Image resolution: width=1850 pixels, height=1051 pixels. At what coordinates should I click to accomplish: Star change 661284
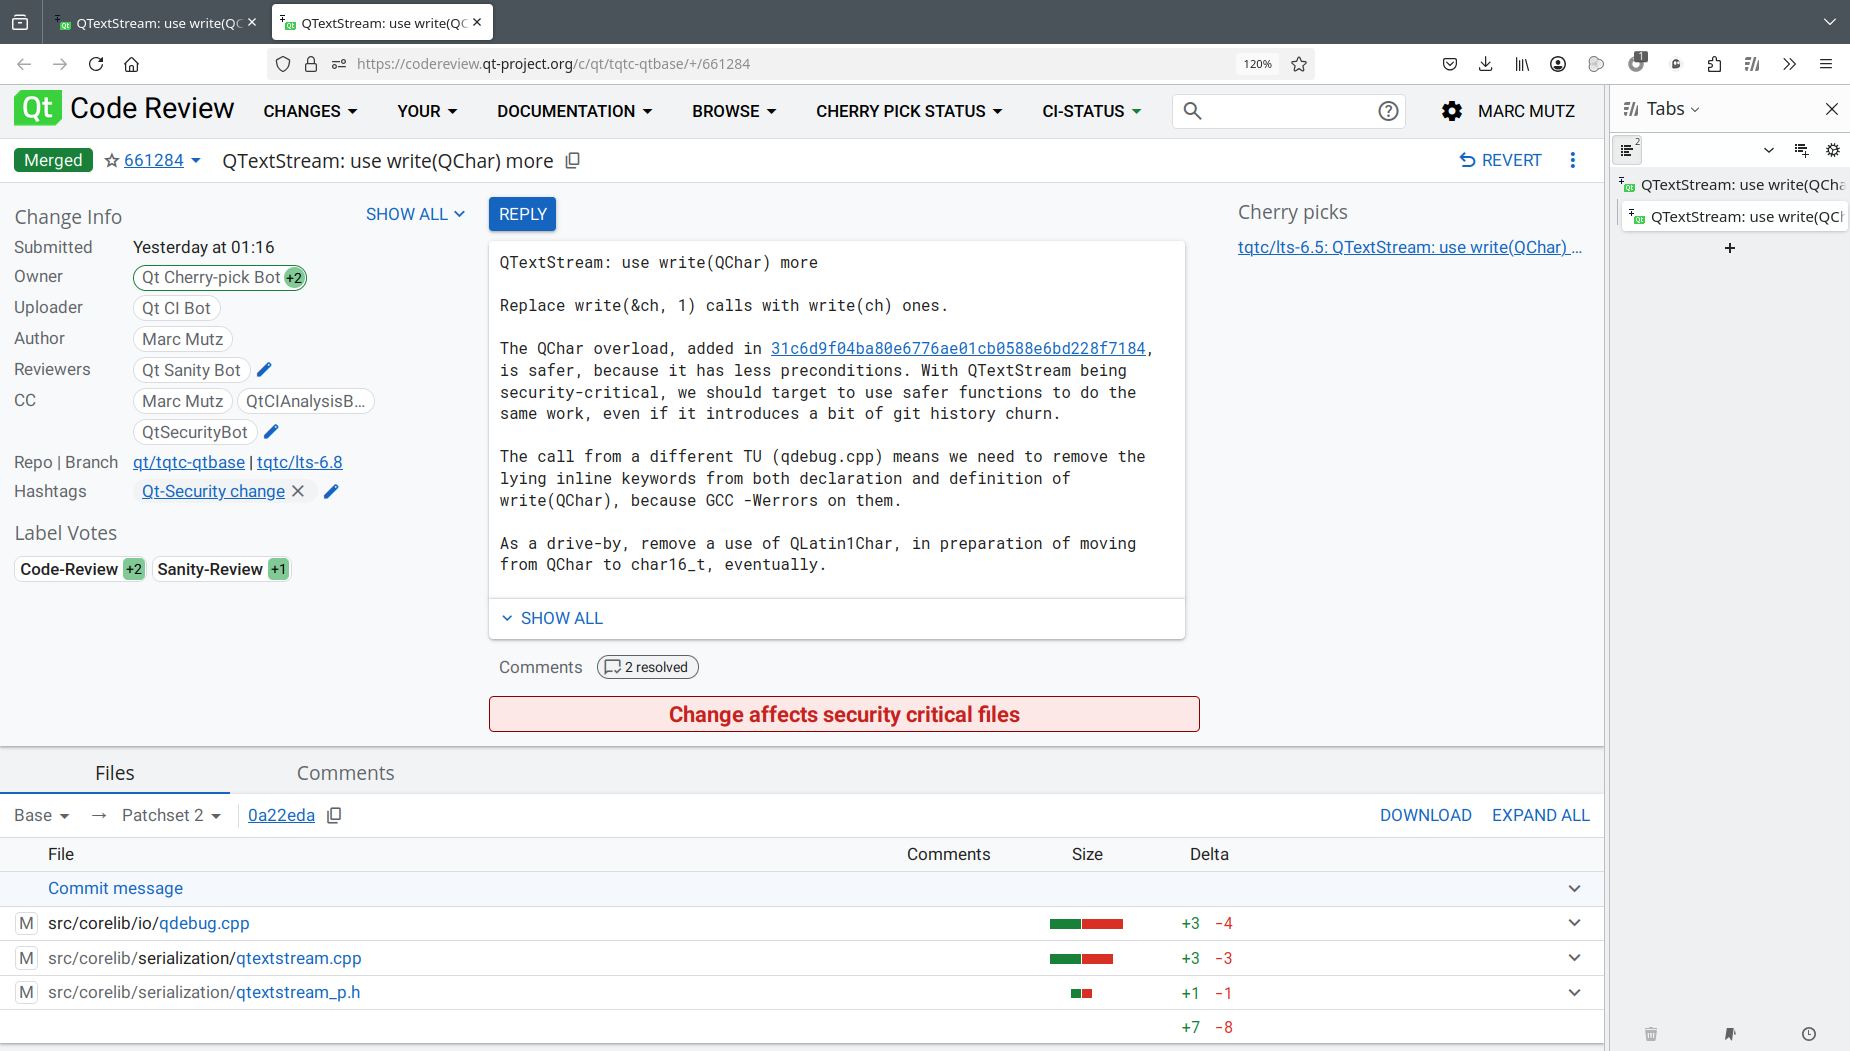click(112, 161)
